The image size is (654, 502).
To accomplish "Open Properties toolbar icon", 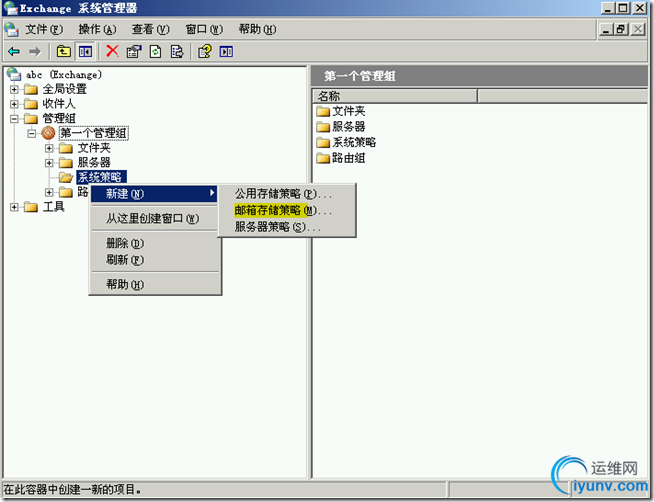I will click(134, 52).
